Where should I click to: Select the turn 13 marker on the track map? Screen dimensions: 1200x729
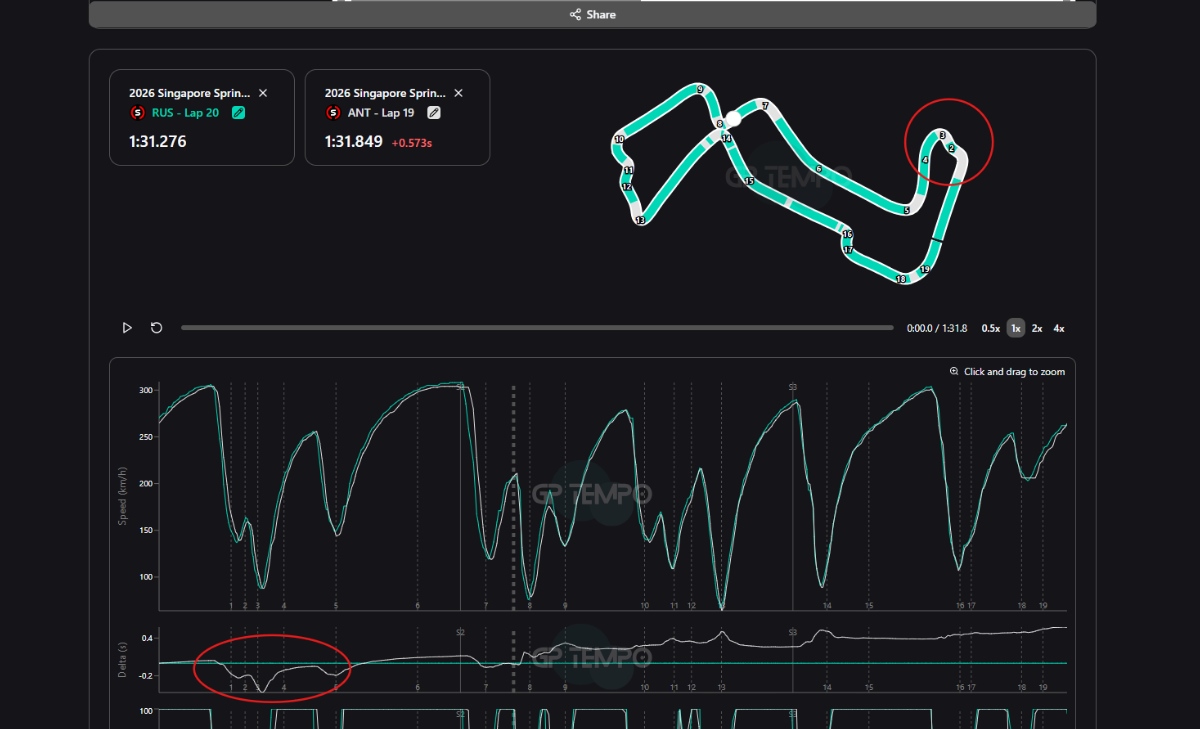point(640,219)
